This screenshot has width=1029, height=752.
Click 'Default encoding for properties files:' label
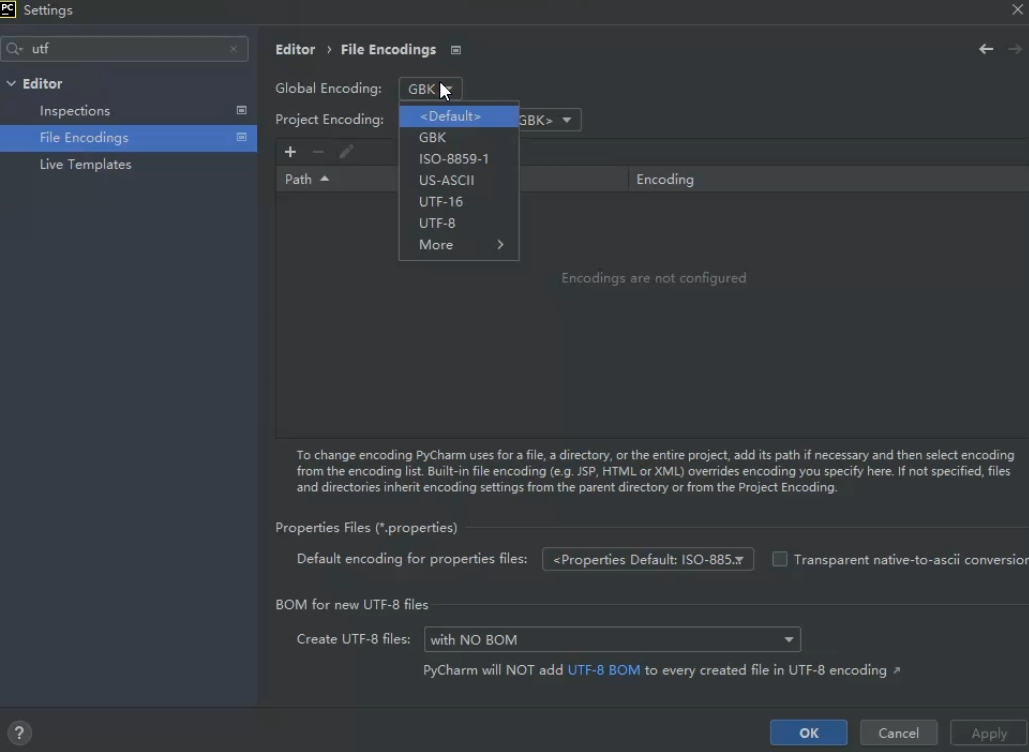412,558
